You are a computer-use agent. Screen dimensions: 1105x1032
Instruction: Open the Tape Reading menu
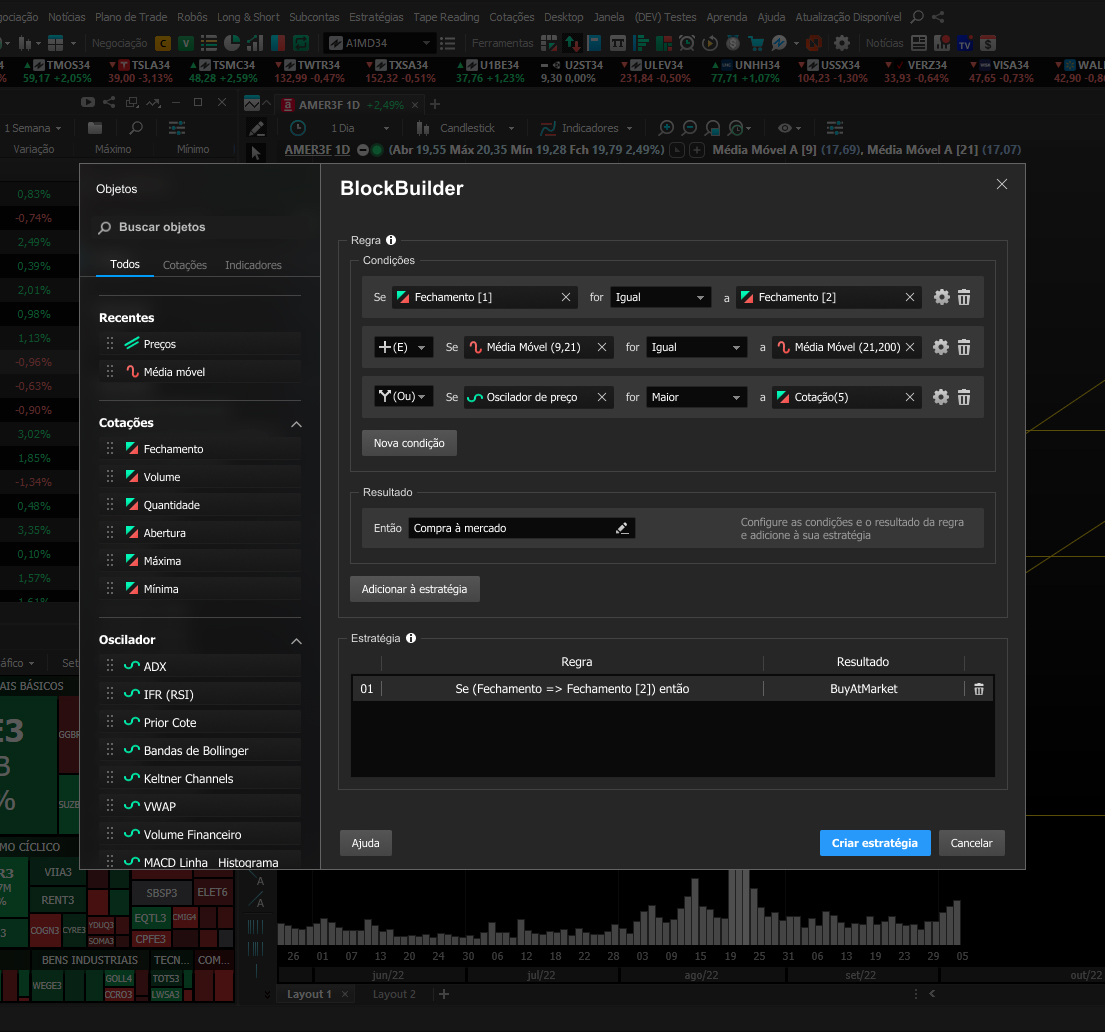[446, 17]
